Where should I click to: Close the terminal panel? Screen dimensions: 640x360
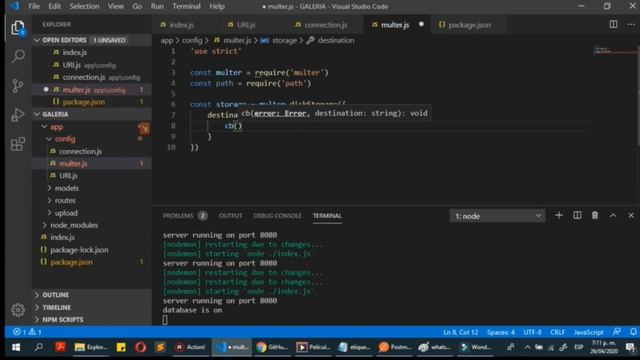click(x=631, y=216)
